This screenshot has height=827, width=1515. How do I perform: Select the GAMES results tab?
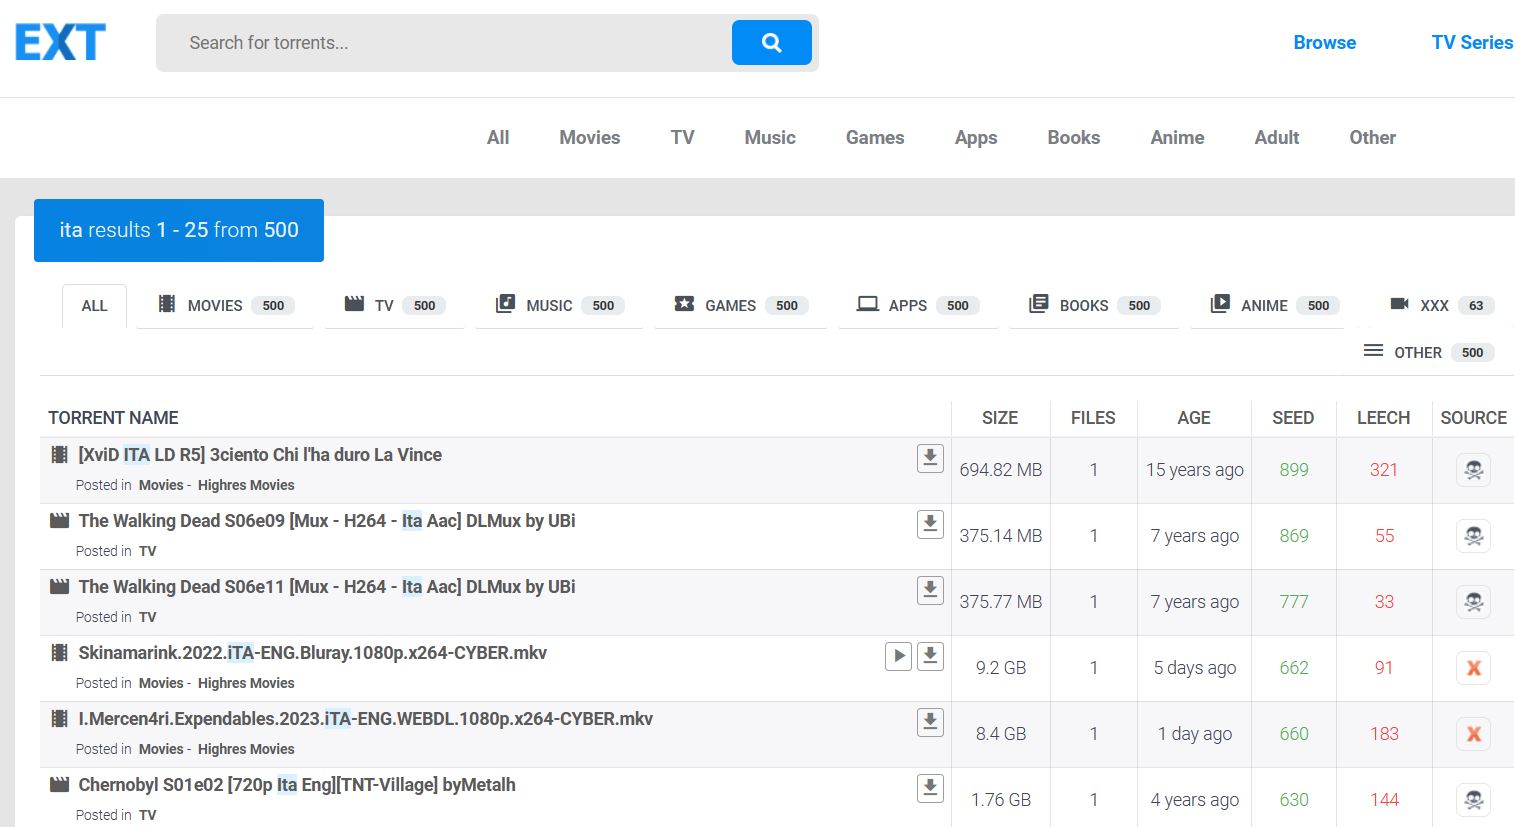click(x=740, y=306)
